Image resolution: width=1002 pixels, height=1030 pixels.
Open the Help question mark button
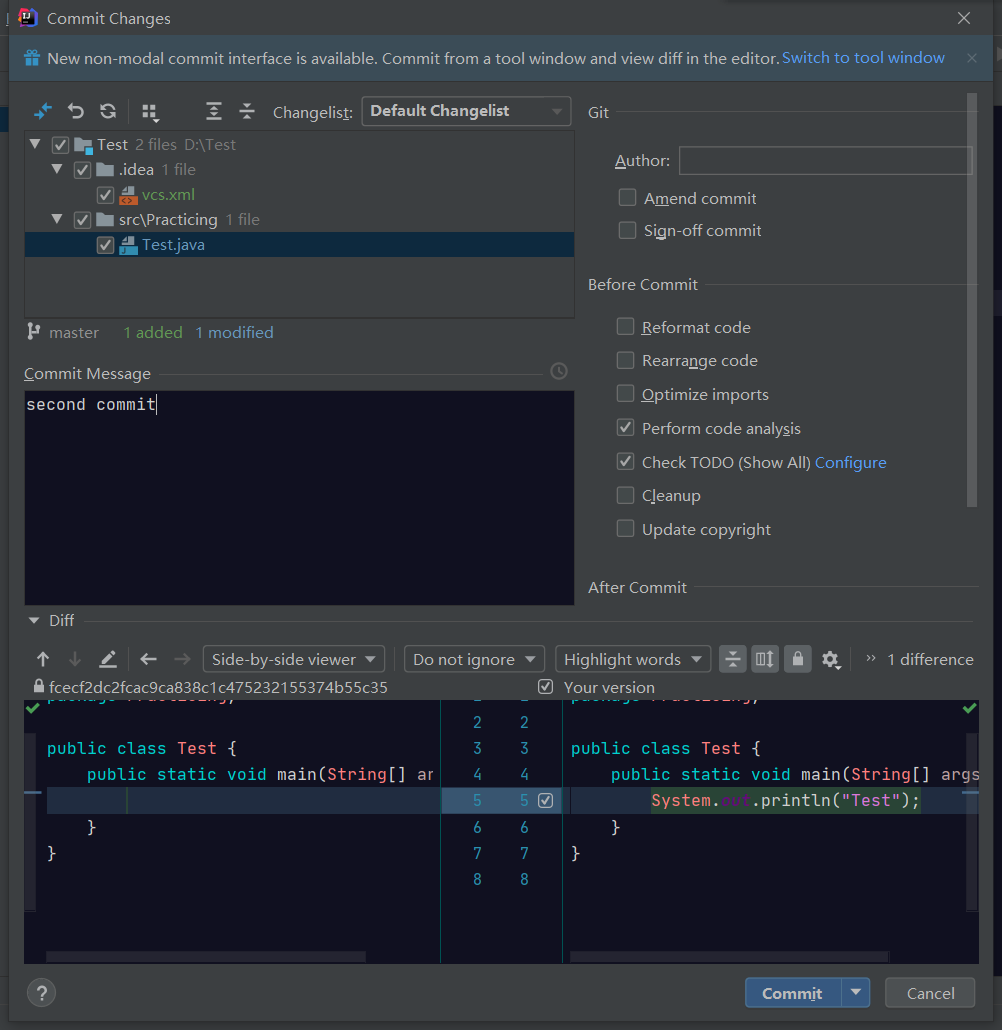pos(41,993)
